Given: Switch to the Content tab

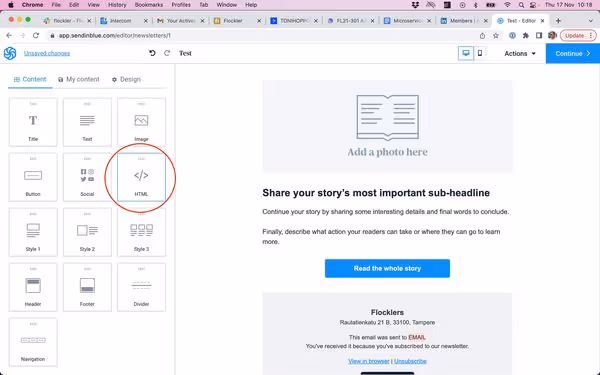Looking at the screenshot, I should [30, 79].
